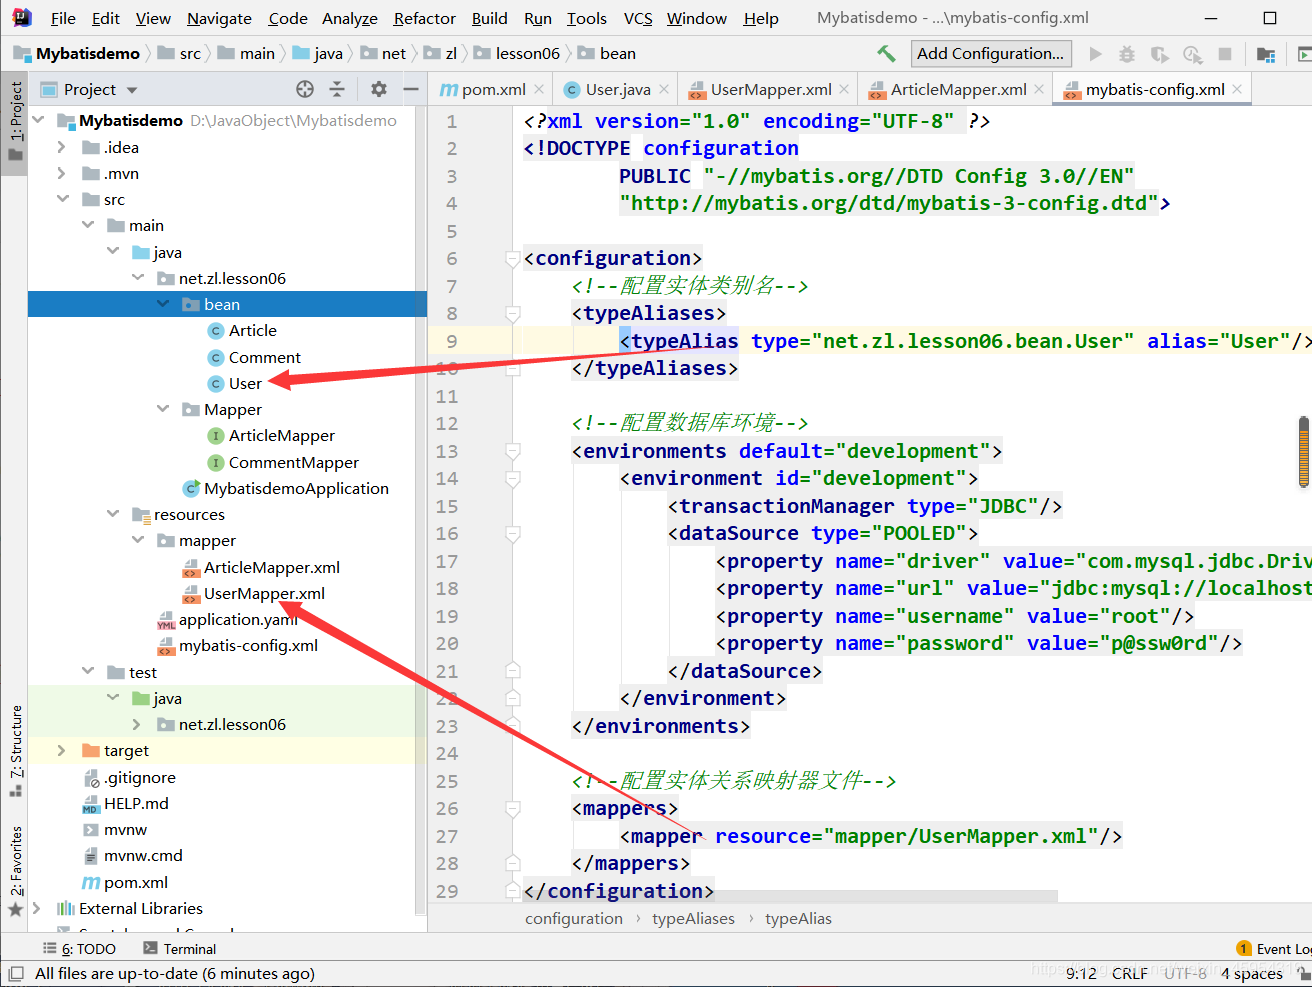Open the File menu

point(63,18)
